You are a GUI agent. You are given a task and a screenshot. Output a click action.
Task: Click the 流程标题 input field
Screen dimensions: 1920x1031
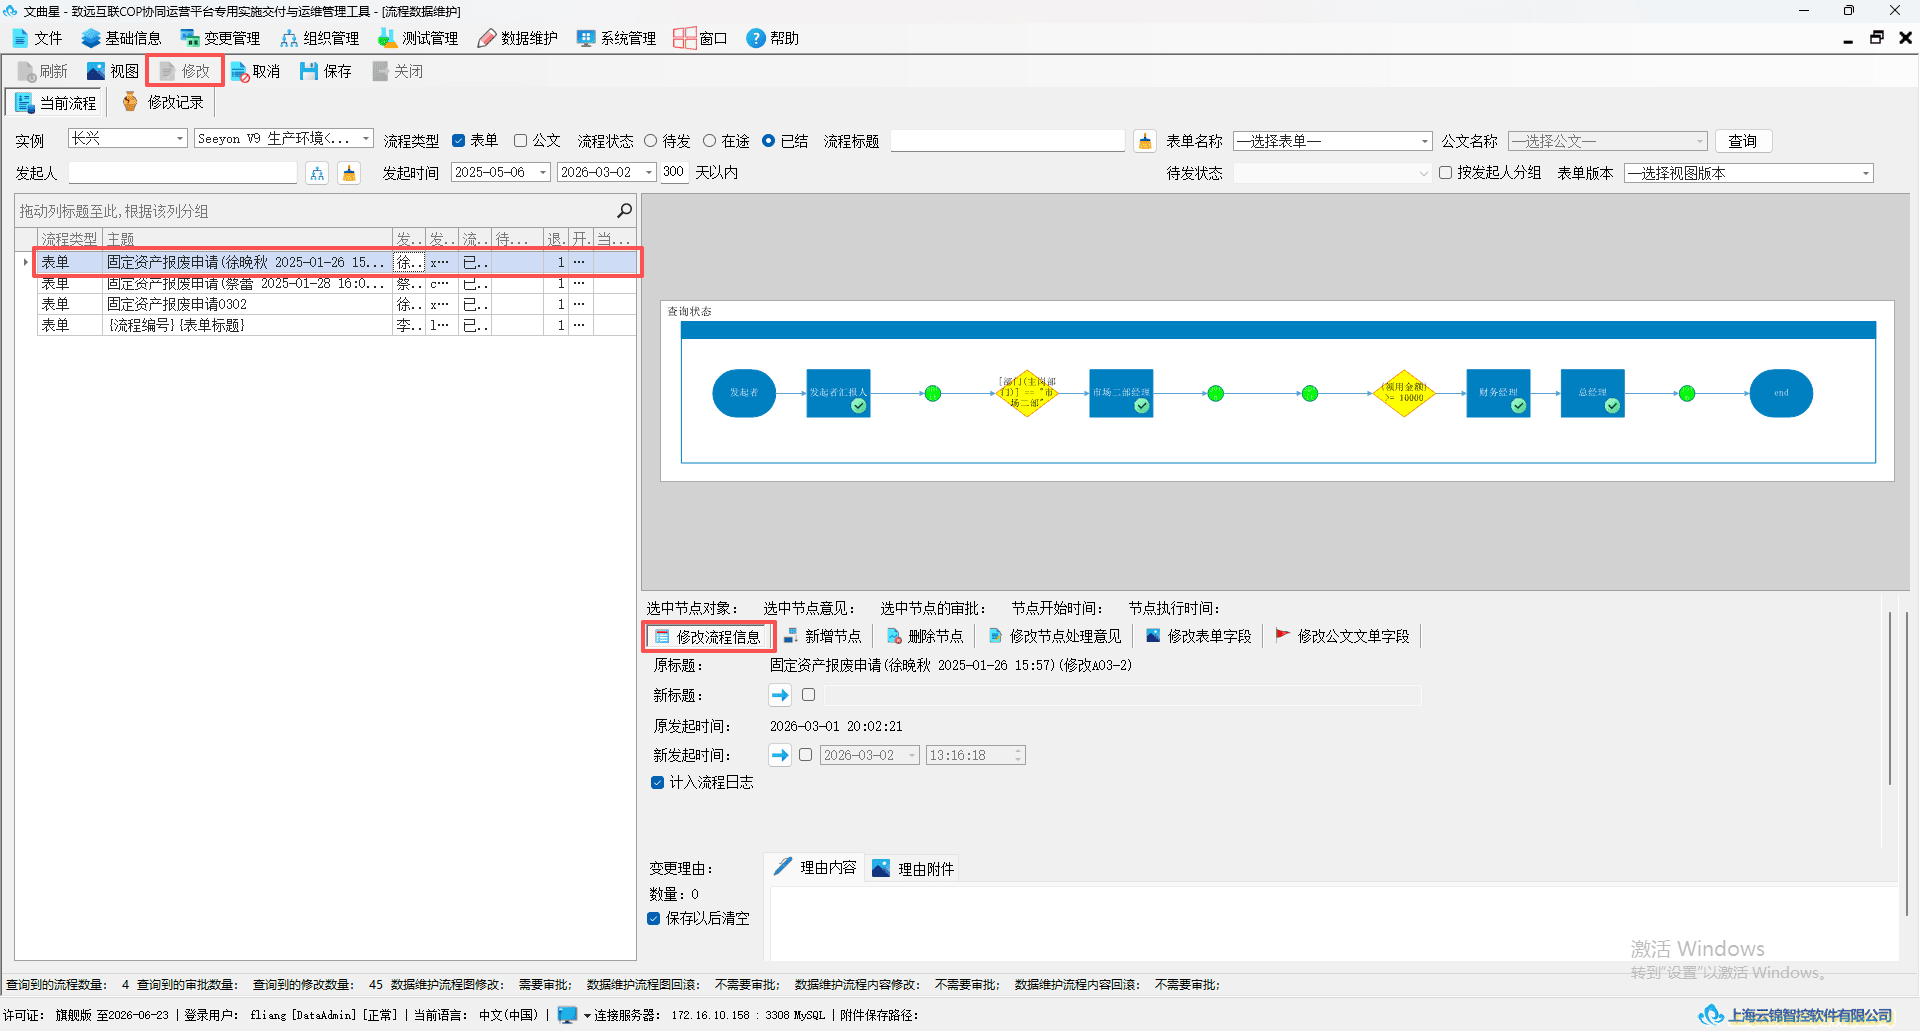coord(1008,141)
